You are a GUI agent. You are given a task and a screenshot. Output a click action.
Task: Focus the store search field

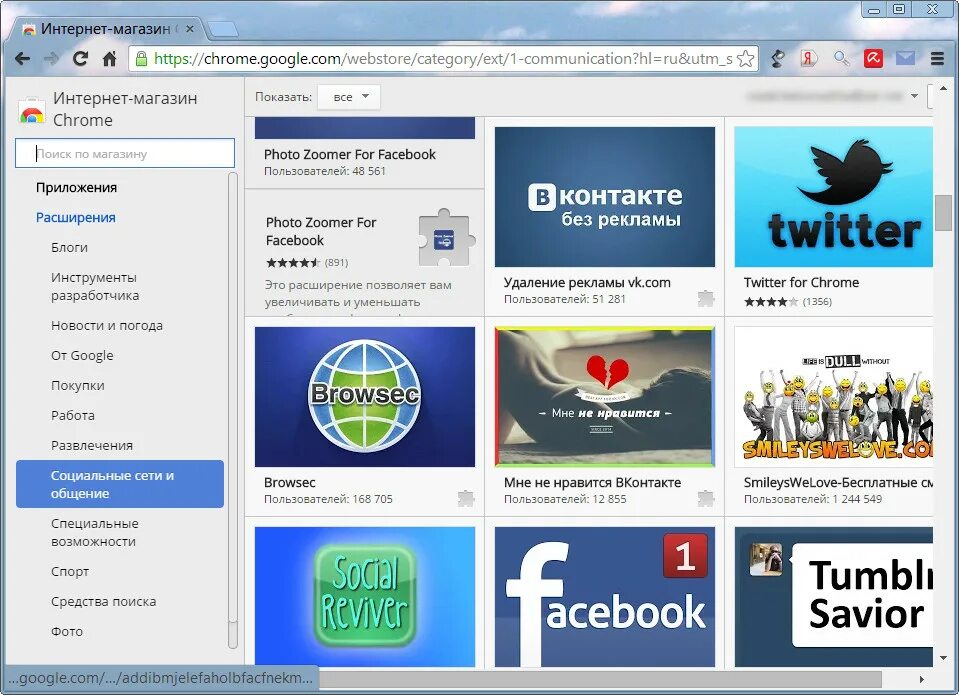click(125, 153)
